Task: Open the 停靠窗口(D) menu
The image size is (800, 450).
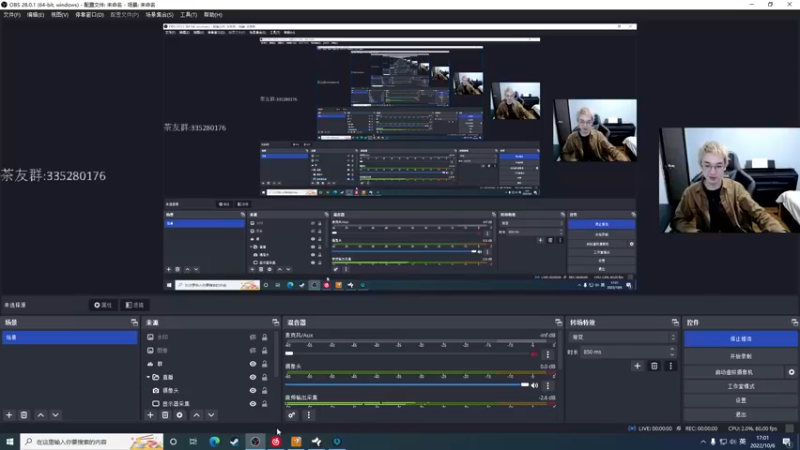Action: pyautogui.click(x=89, y=15)
